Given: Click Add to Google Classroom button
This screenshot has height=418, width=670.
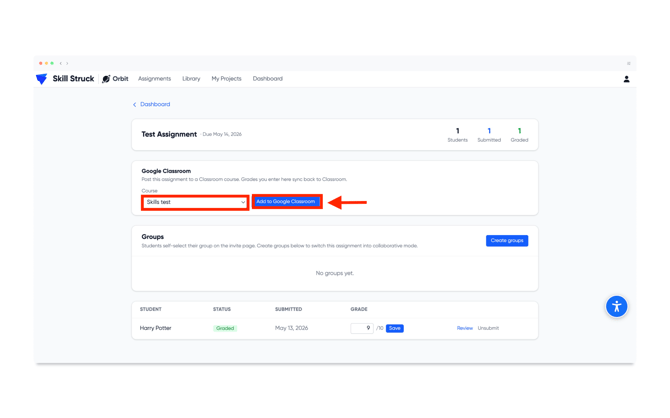Looking at the screenshot, I should click(x=286, y=201).
